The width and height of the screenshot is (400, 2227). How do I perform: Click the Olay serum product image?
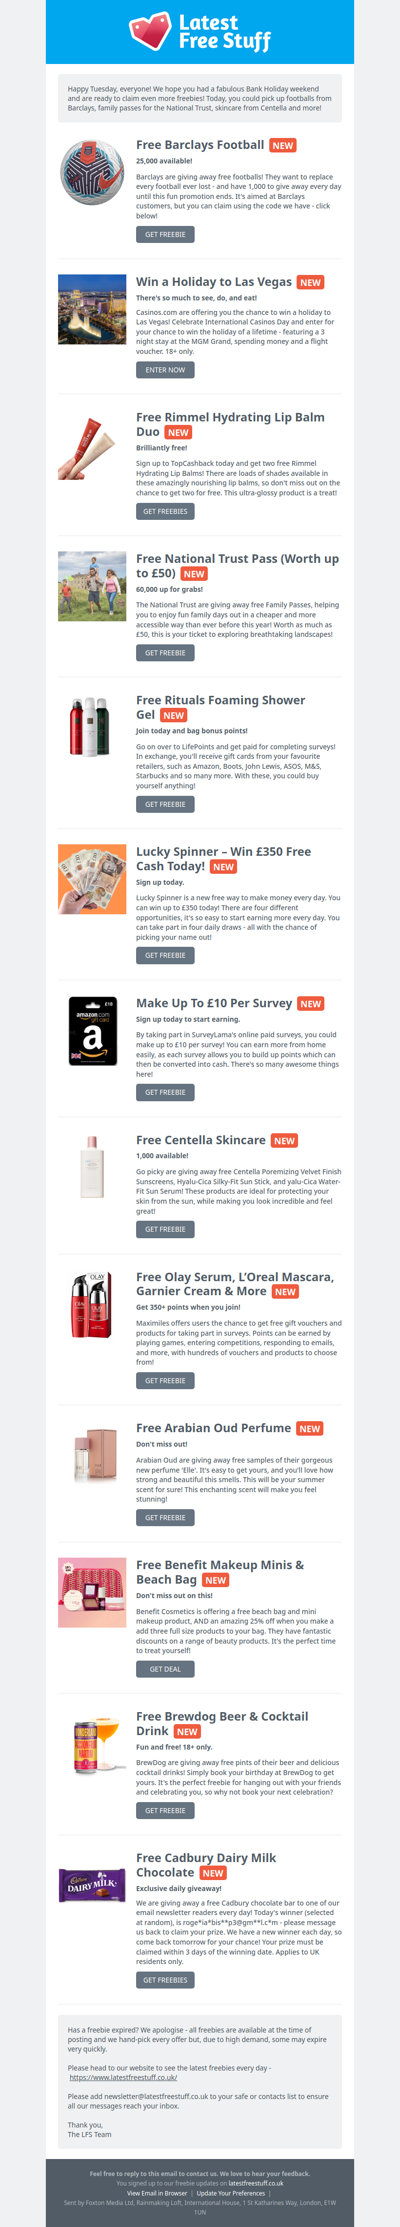(x=92, y=1304)
